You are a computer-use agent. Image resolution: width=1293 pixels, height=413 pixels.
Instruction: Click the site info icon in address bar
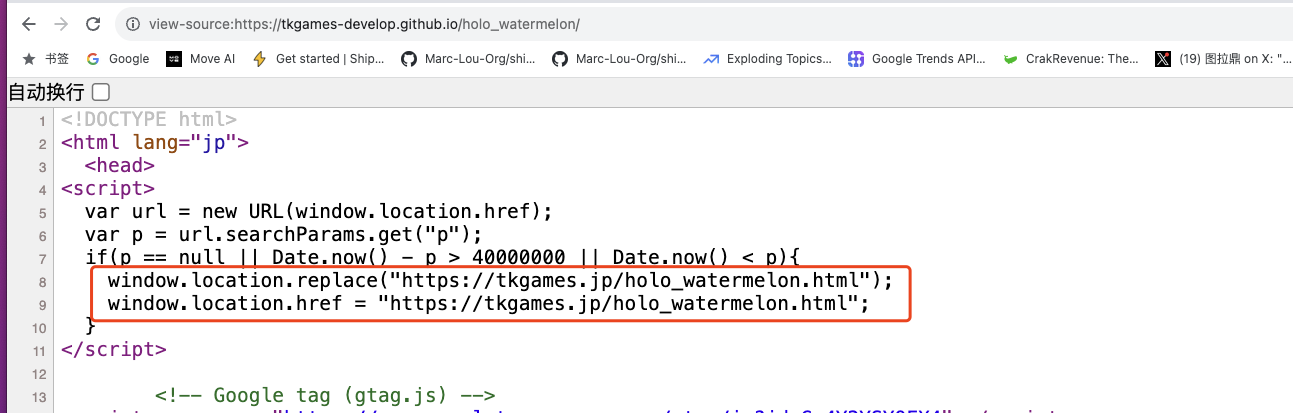[134, 23]
